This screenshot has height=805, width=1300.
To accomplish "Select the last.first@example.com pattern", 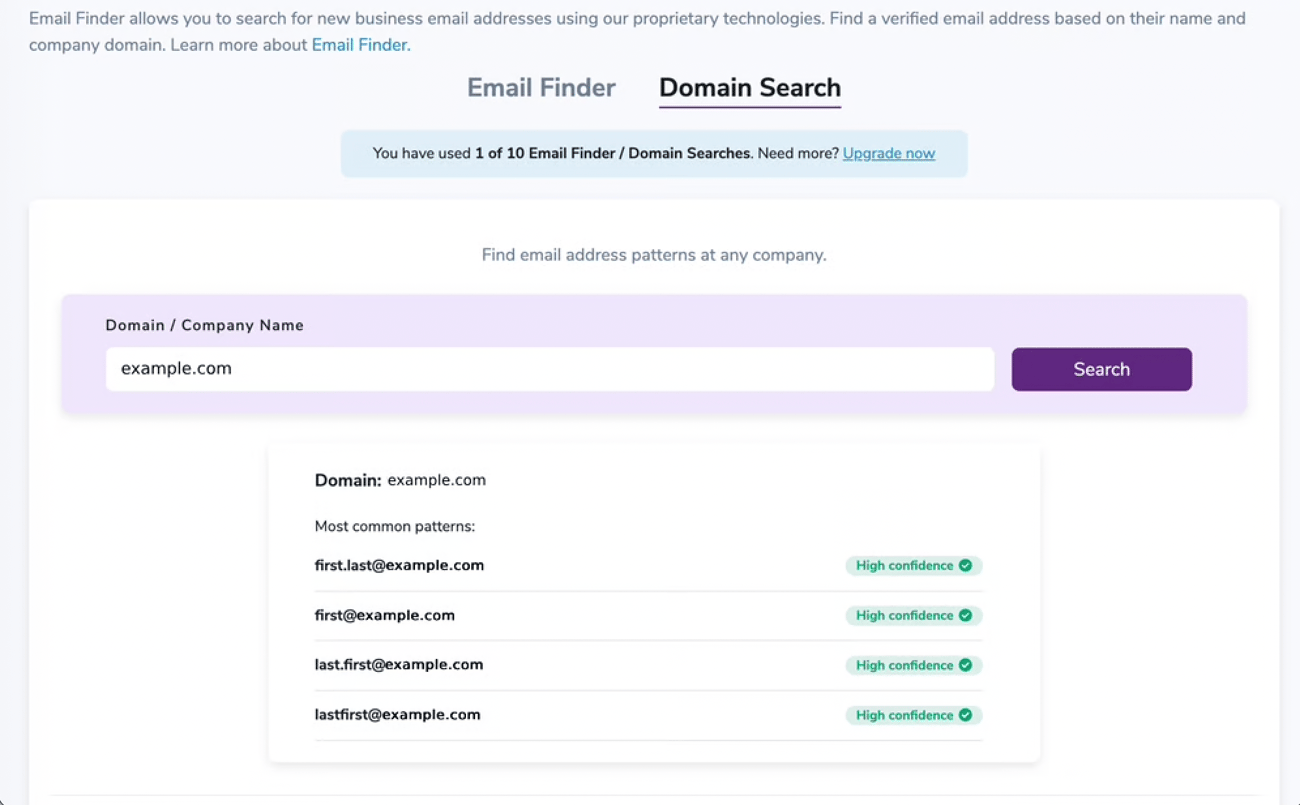I will (x=399, y=664).
